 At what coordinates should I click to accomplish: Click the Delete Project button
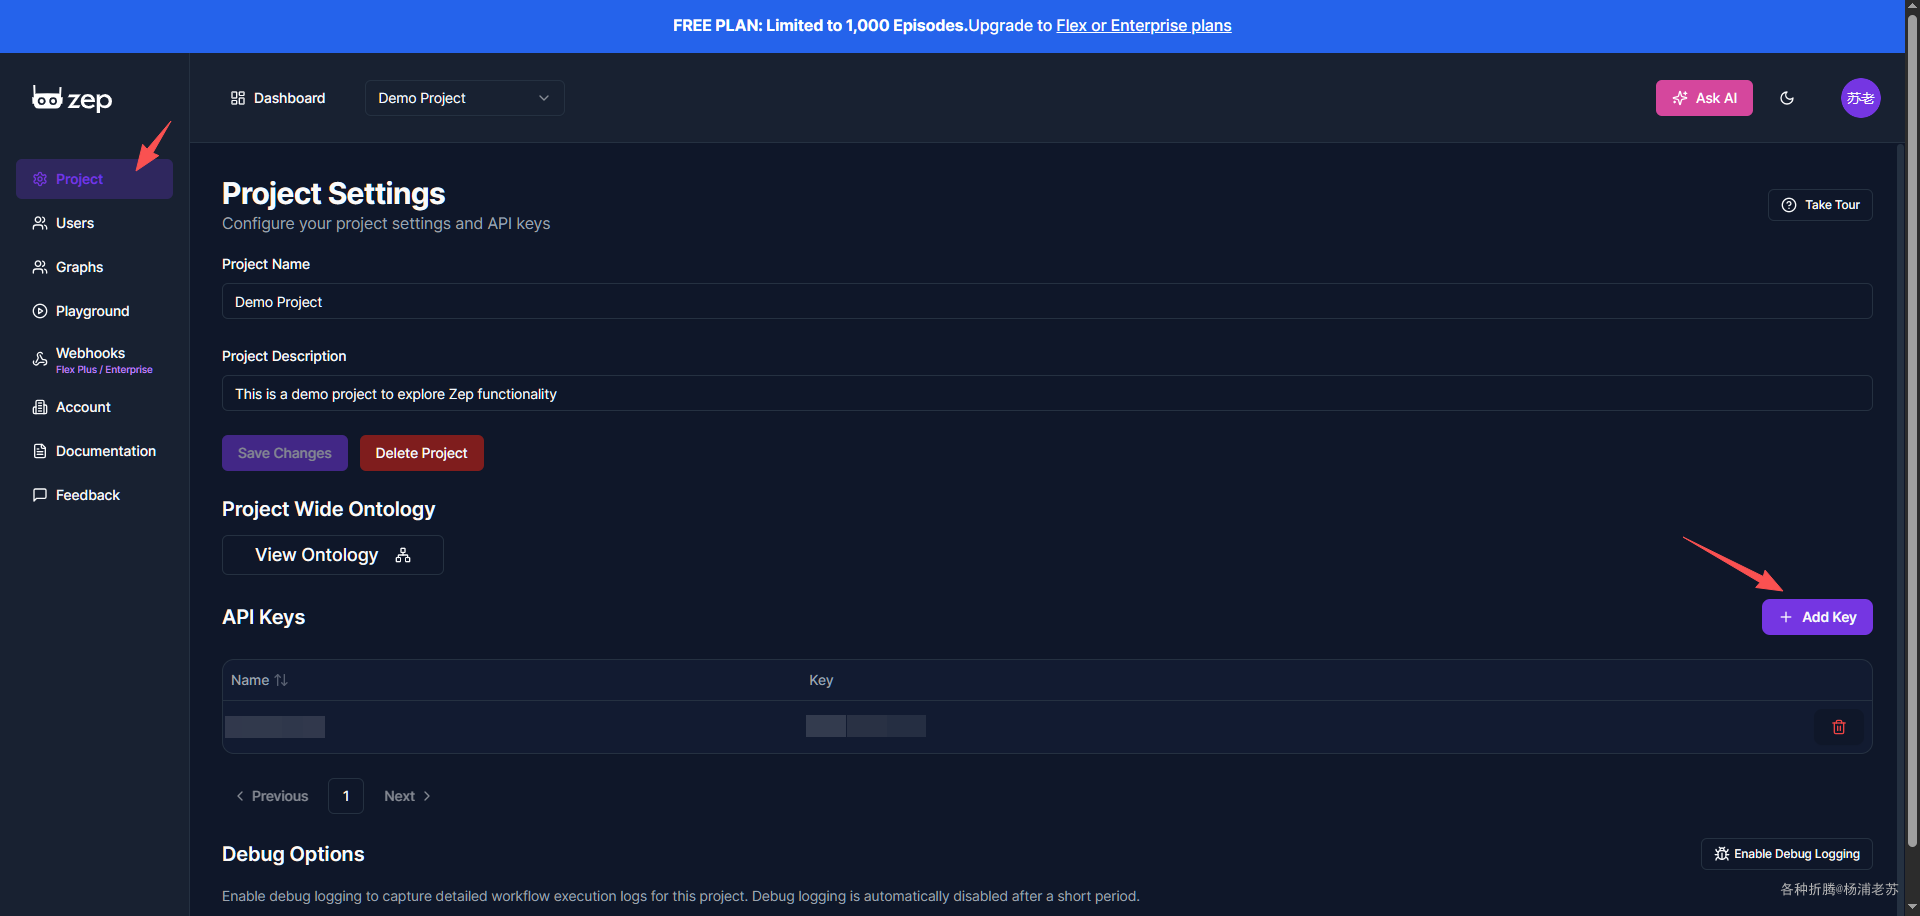(x=422, y=453)
